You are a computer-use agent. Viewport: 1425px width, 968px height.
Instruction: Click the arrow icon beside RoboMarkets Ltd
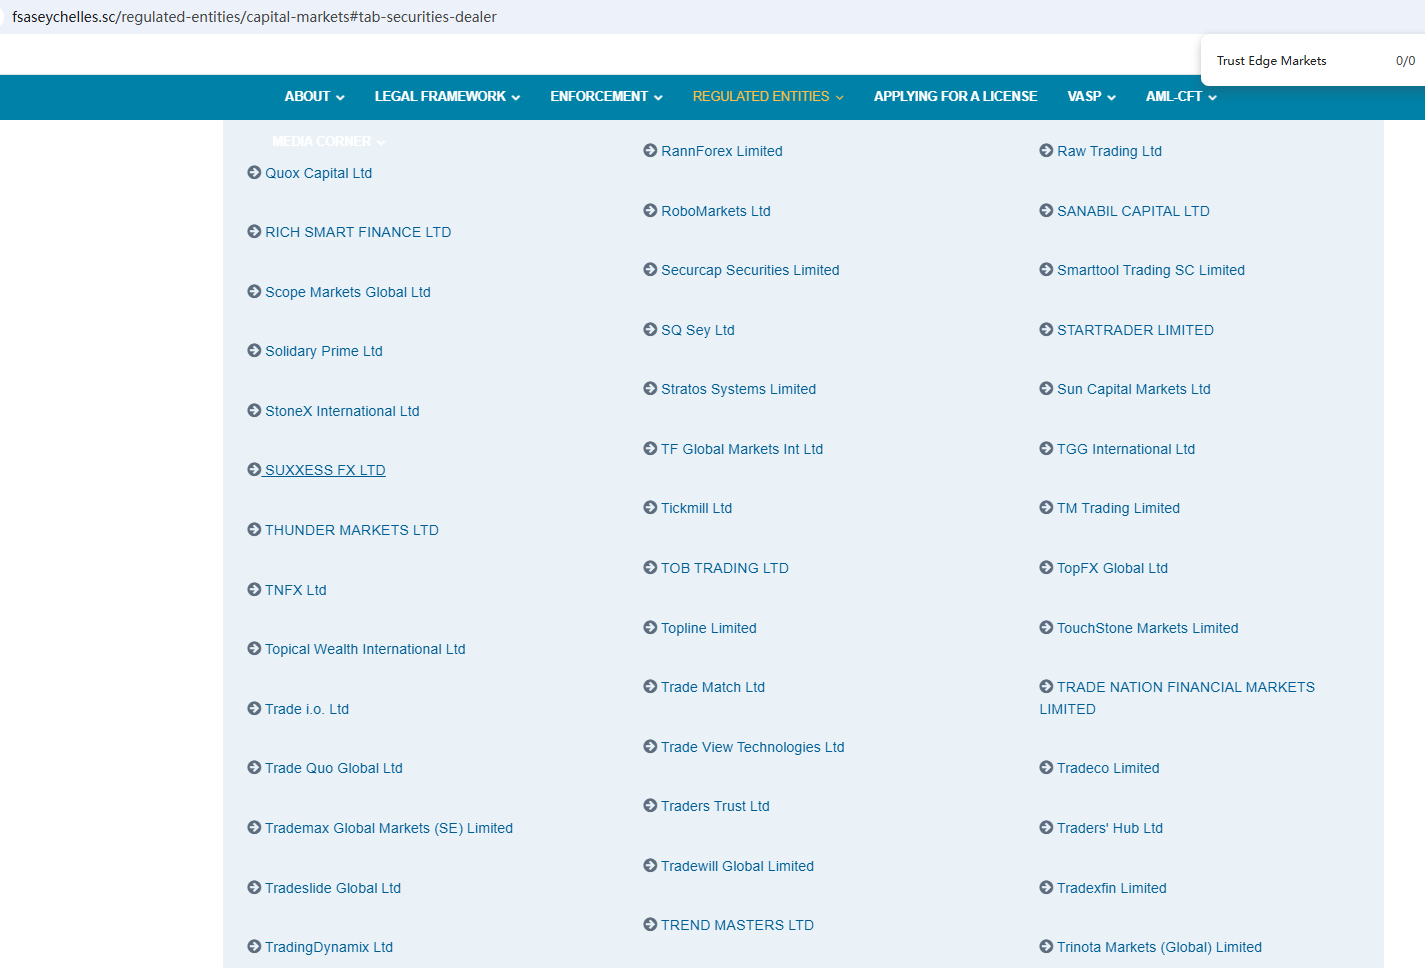pyautogui.click(x=650, y=211)
